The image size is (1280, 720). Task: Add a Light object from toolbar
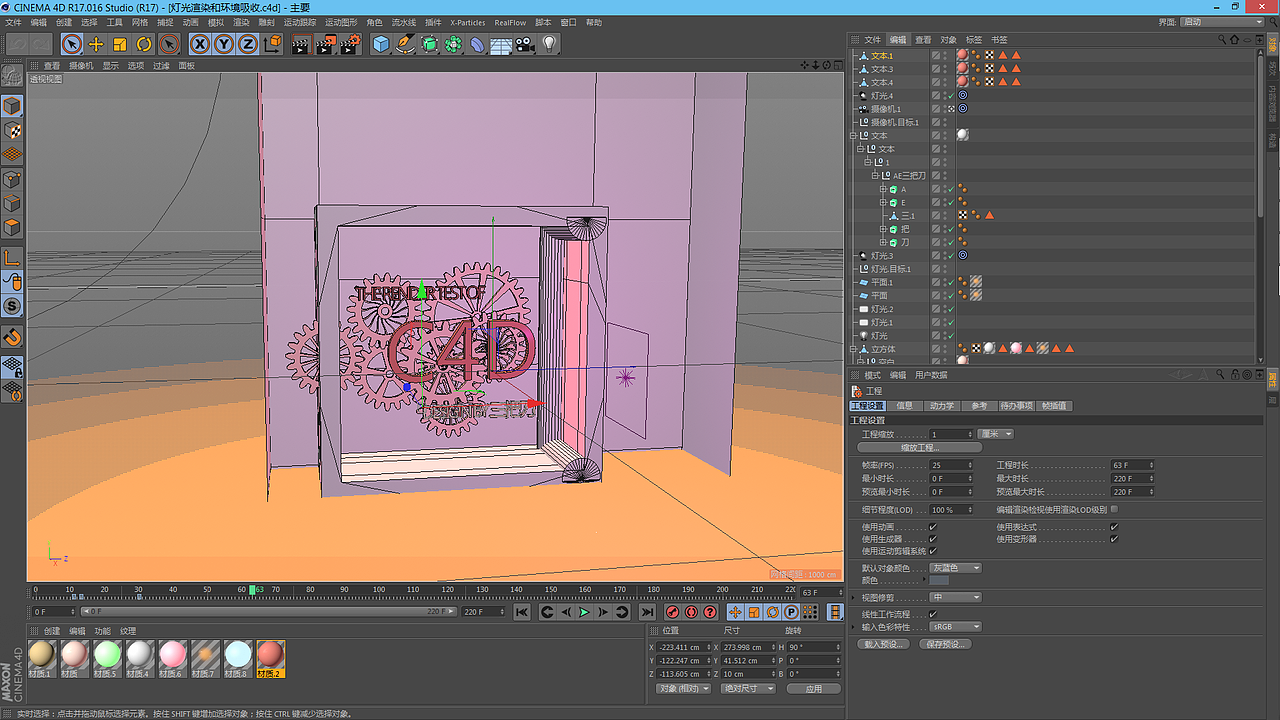pyautogui.click(x=549, y=44)
